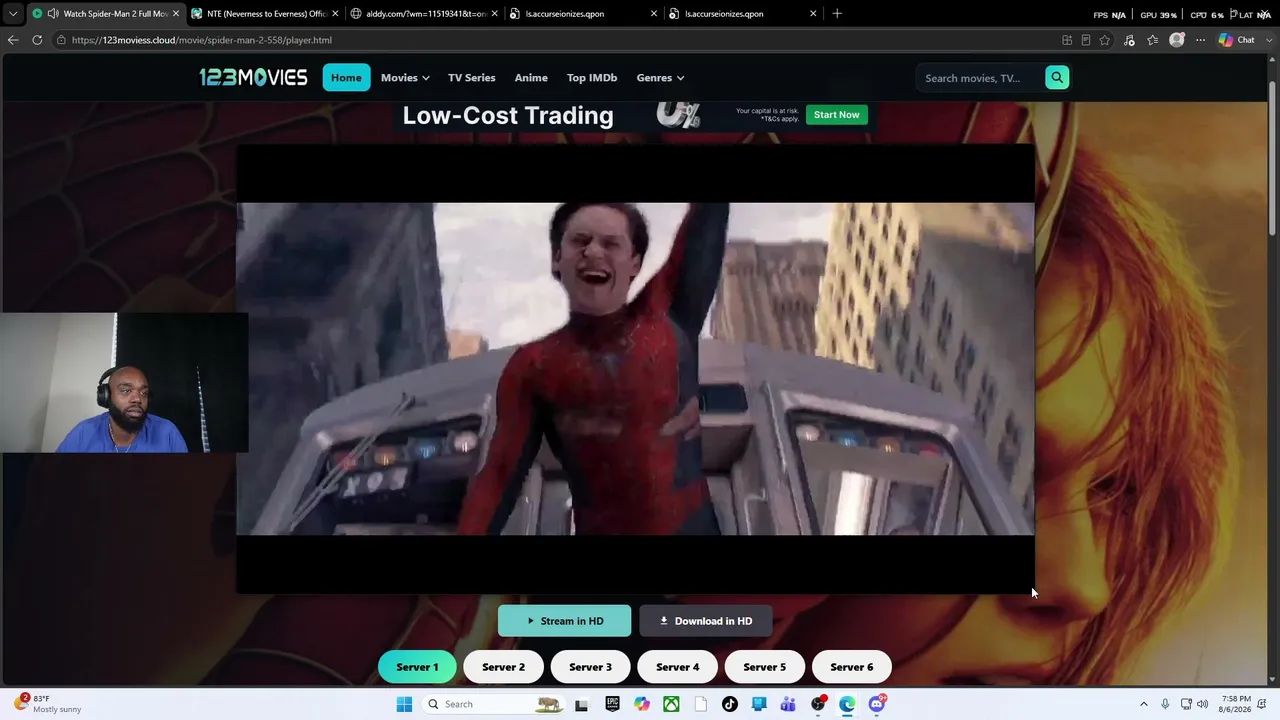Open the browser tab actions menu button

click(x=12, y=14)
